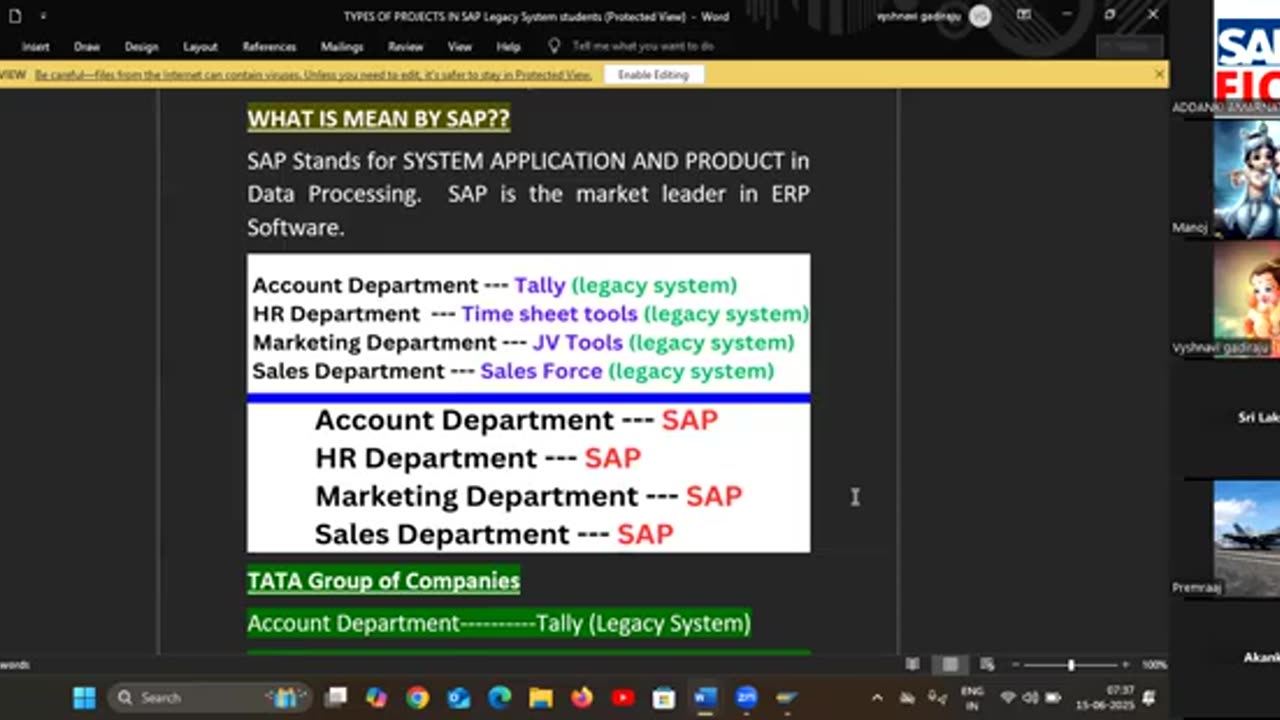Click the WHAT IS MEAN BY SAP?? heading

point(378,118)
